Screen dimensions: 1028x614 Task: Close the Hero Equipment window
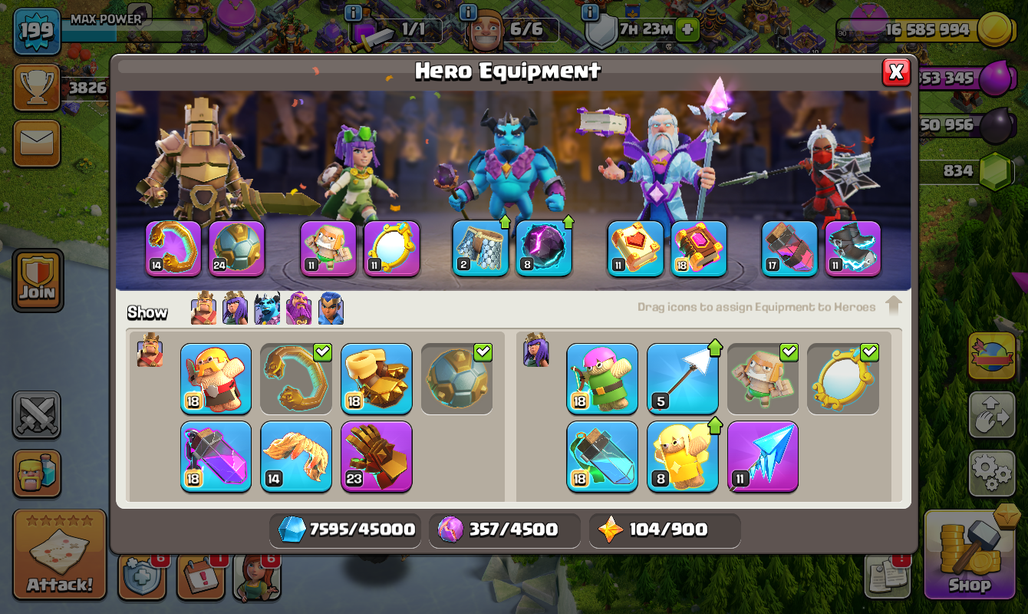(896, 72)
